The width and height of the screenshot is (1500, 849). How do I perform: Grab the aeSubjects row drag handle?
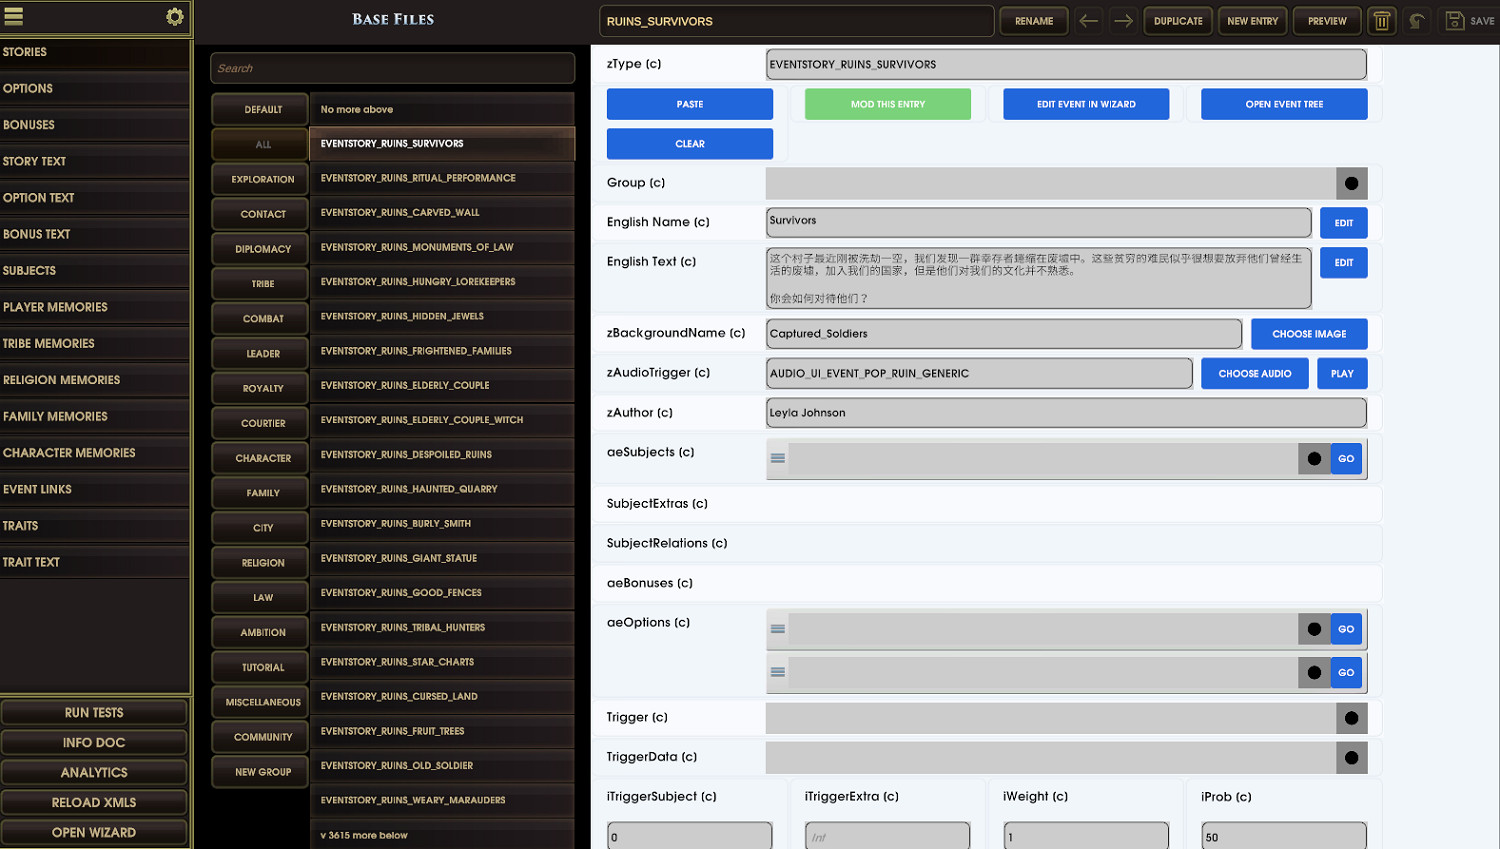(778, 459)
